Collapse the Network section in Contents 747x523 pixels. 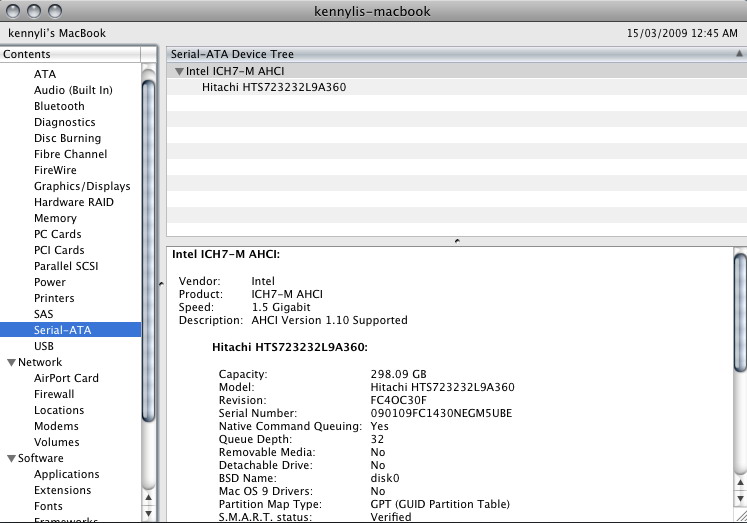[x=11, y=362]
